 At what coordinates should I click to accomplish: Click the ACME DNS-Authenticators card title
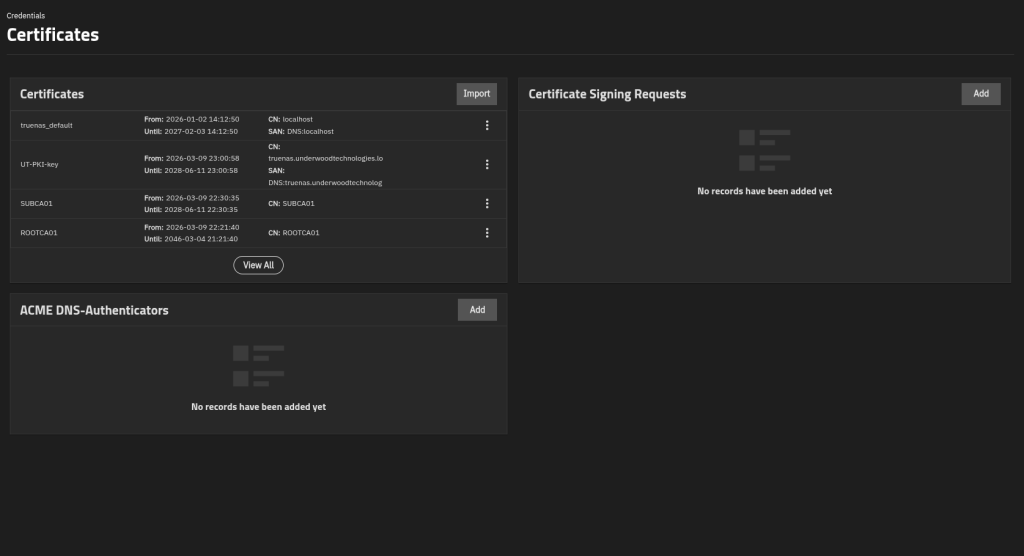point(94,310)
